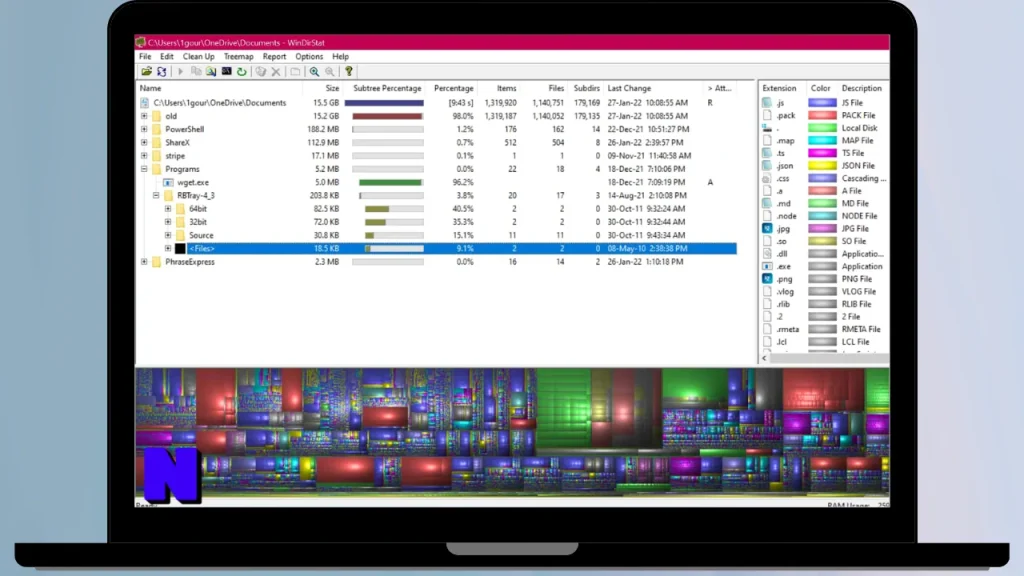Image resolution: width=1024 pixels, height=576 pixels.
Task: Click the blue .js color swatch
Action: tap(822, 103)
